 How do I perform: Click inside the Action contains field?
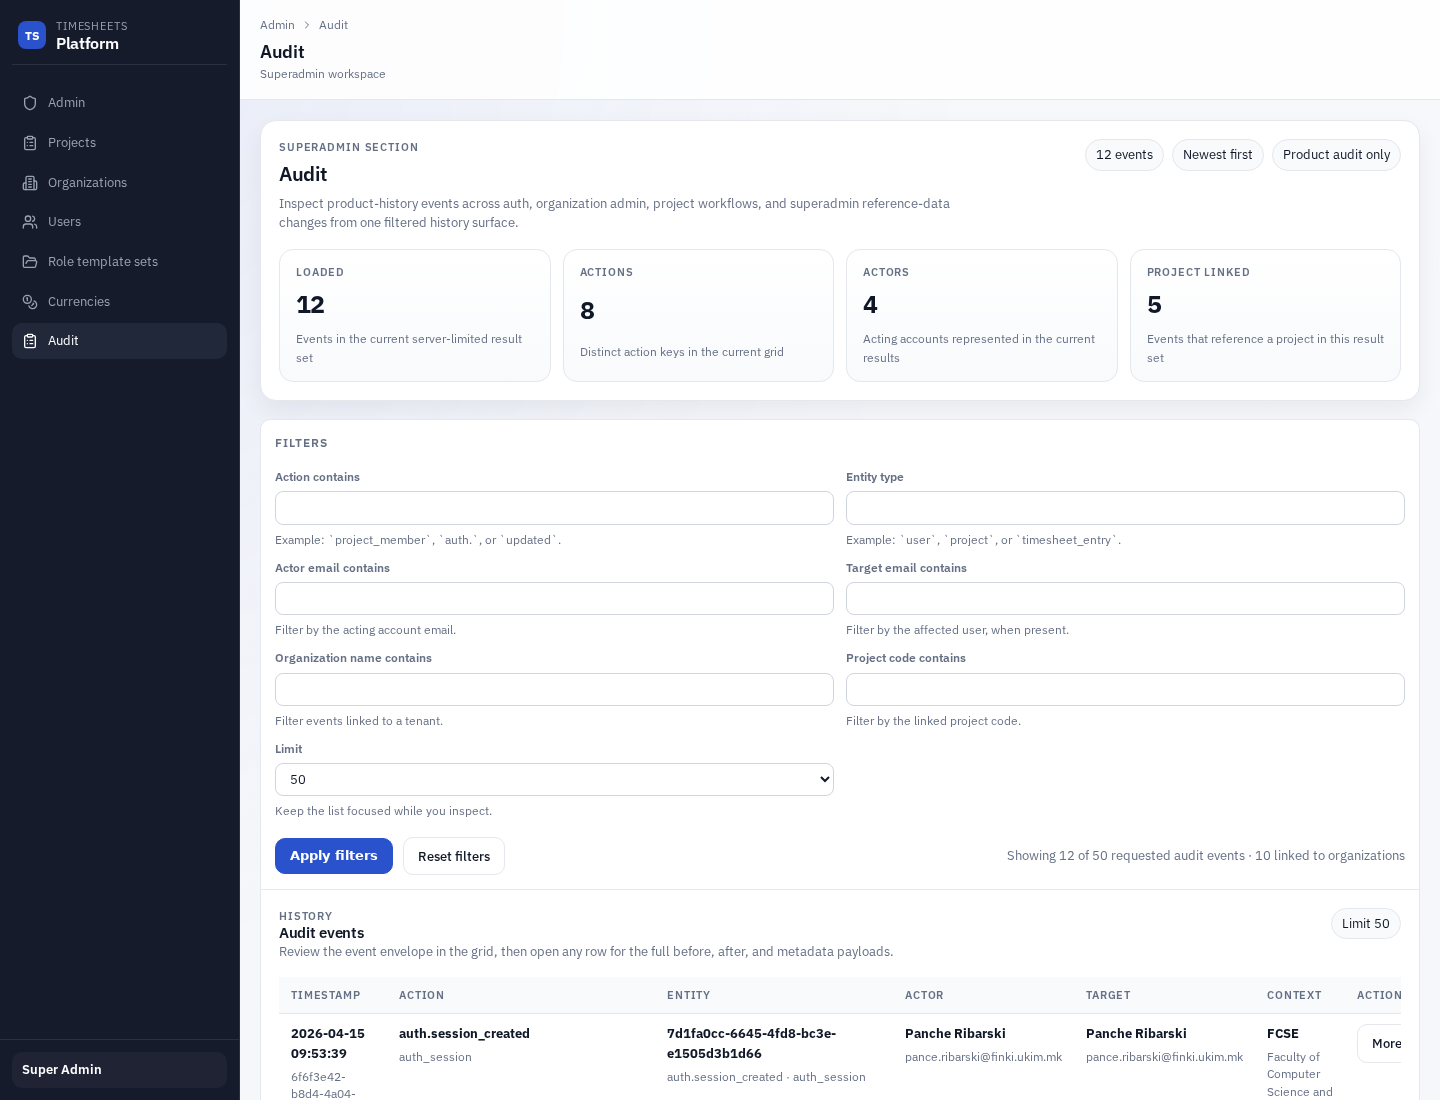tap(554, 508)
